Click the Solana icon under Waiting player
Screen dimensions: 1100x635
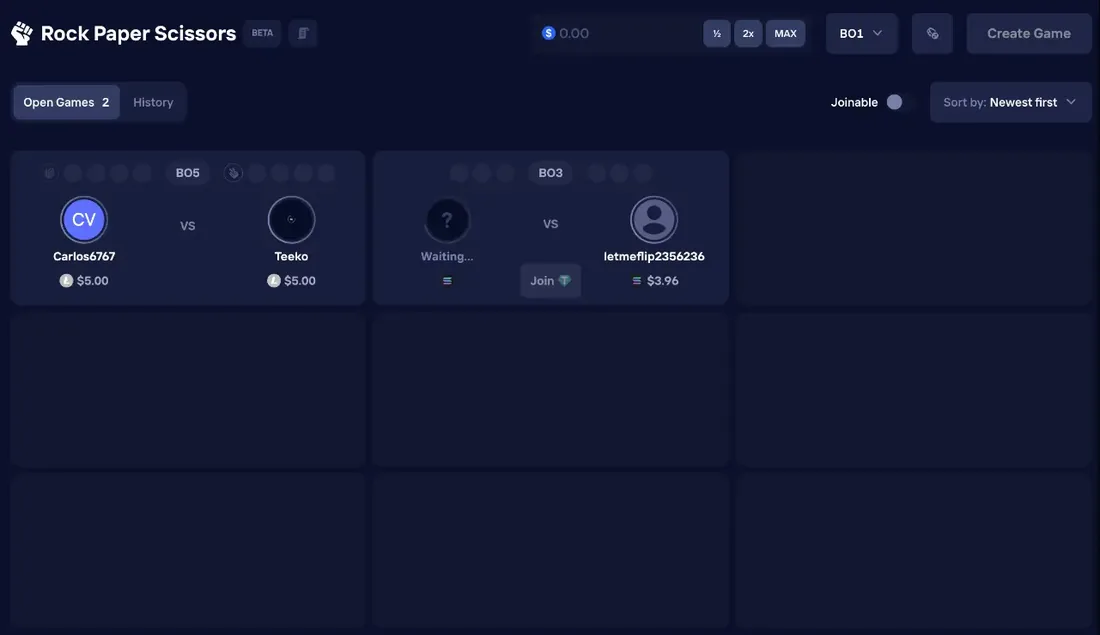coord(447,281)
